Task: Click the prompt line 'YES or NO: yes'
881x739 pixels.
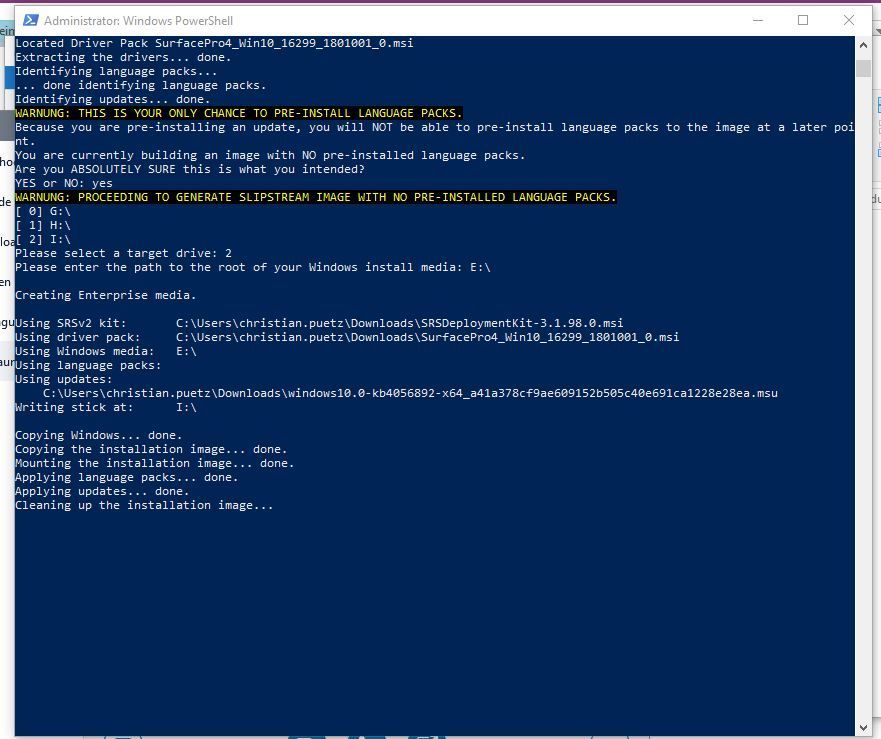Action: [x=63, y=183]
